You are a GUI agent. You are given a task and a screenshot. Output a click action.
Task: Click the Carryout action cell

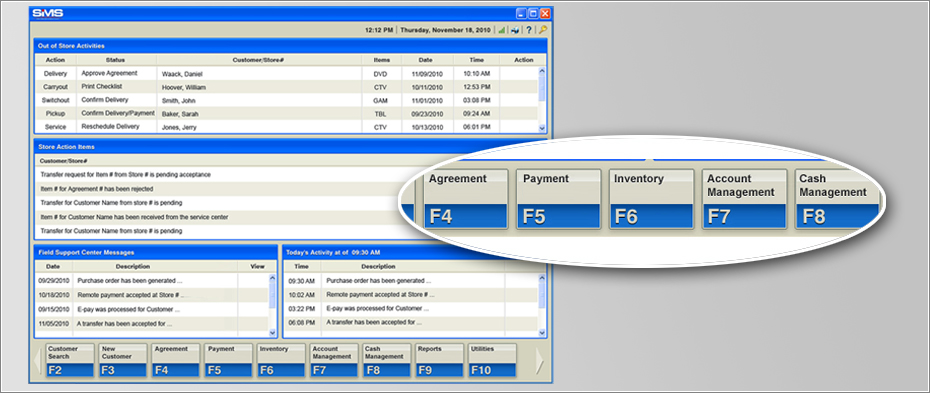pos(55,87)
